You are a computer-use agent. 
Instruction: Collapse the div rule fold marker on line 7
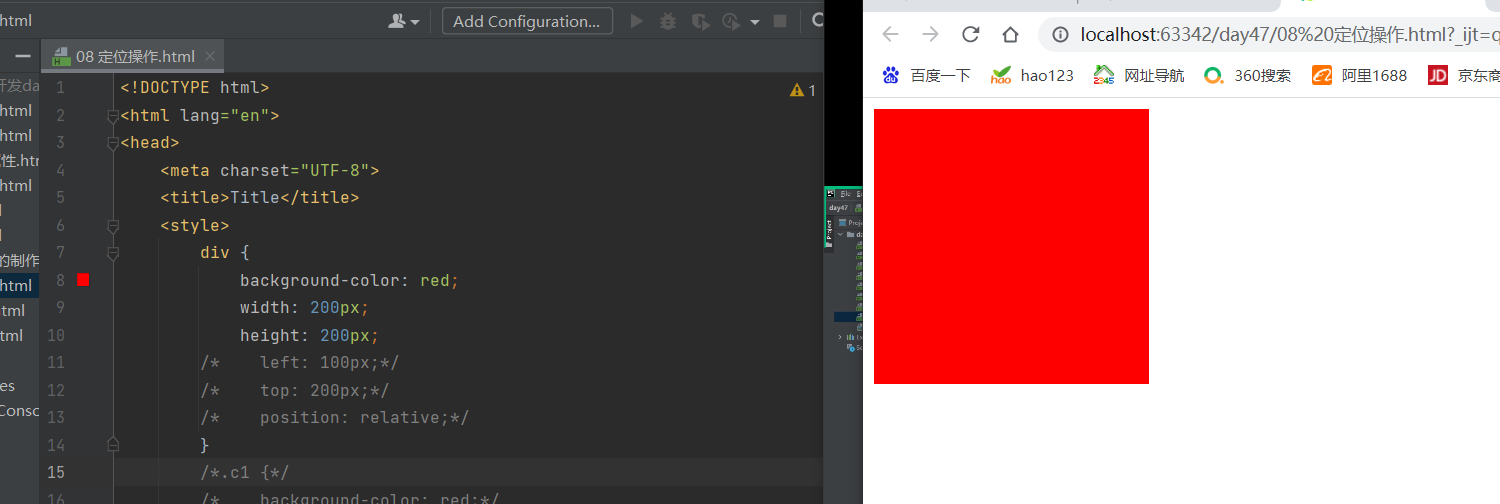tap(113, 253)
